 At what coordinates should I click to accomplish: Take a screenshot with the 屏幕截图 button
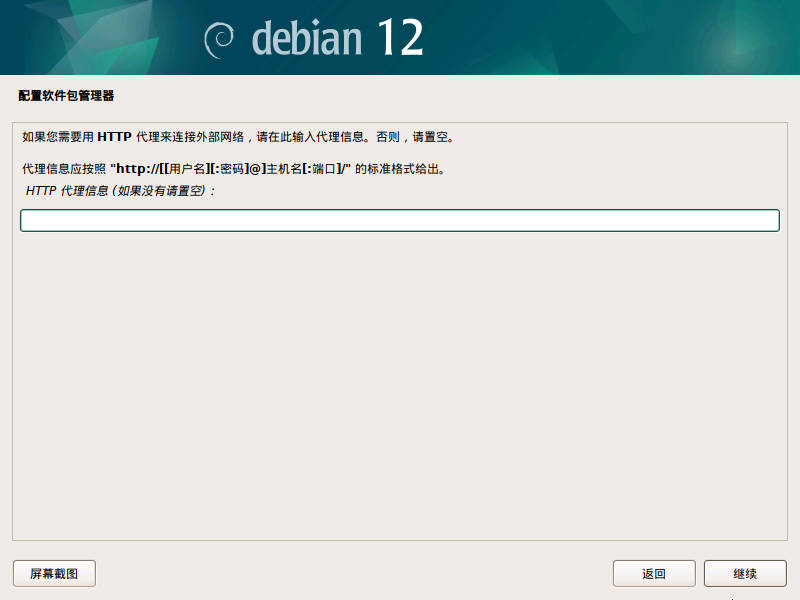(x=54, y=574)
